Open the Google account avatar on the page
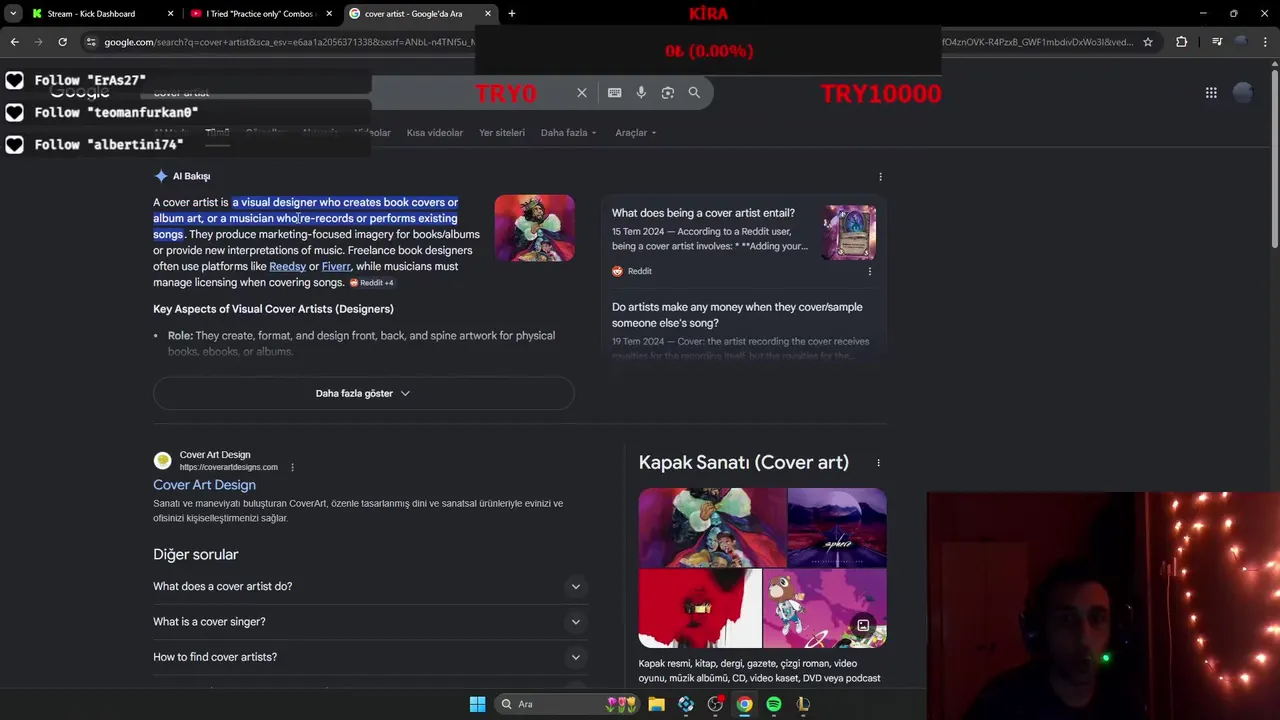 pos(1243,92)
